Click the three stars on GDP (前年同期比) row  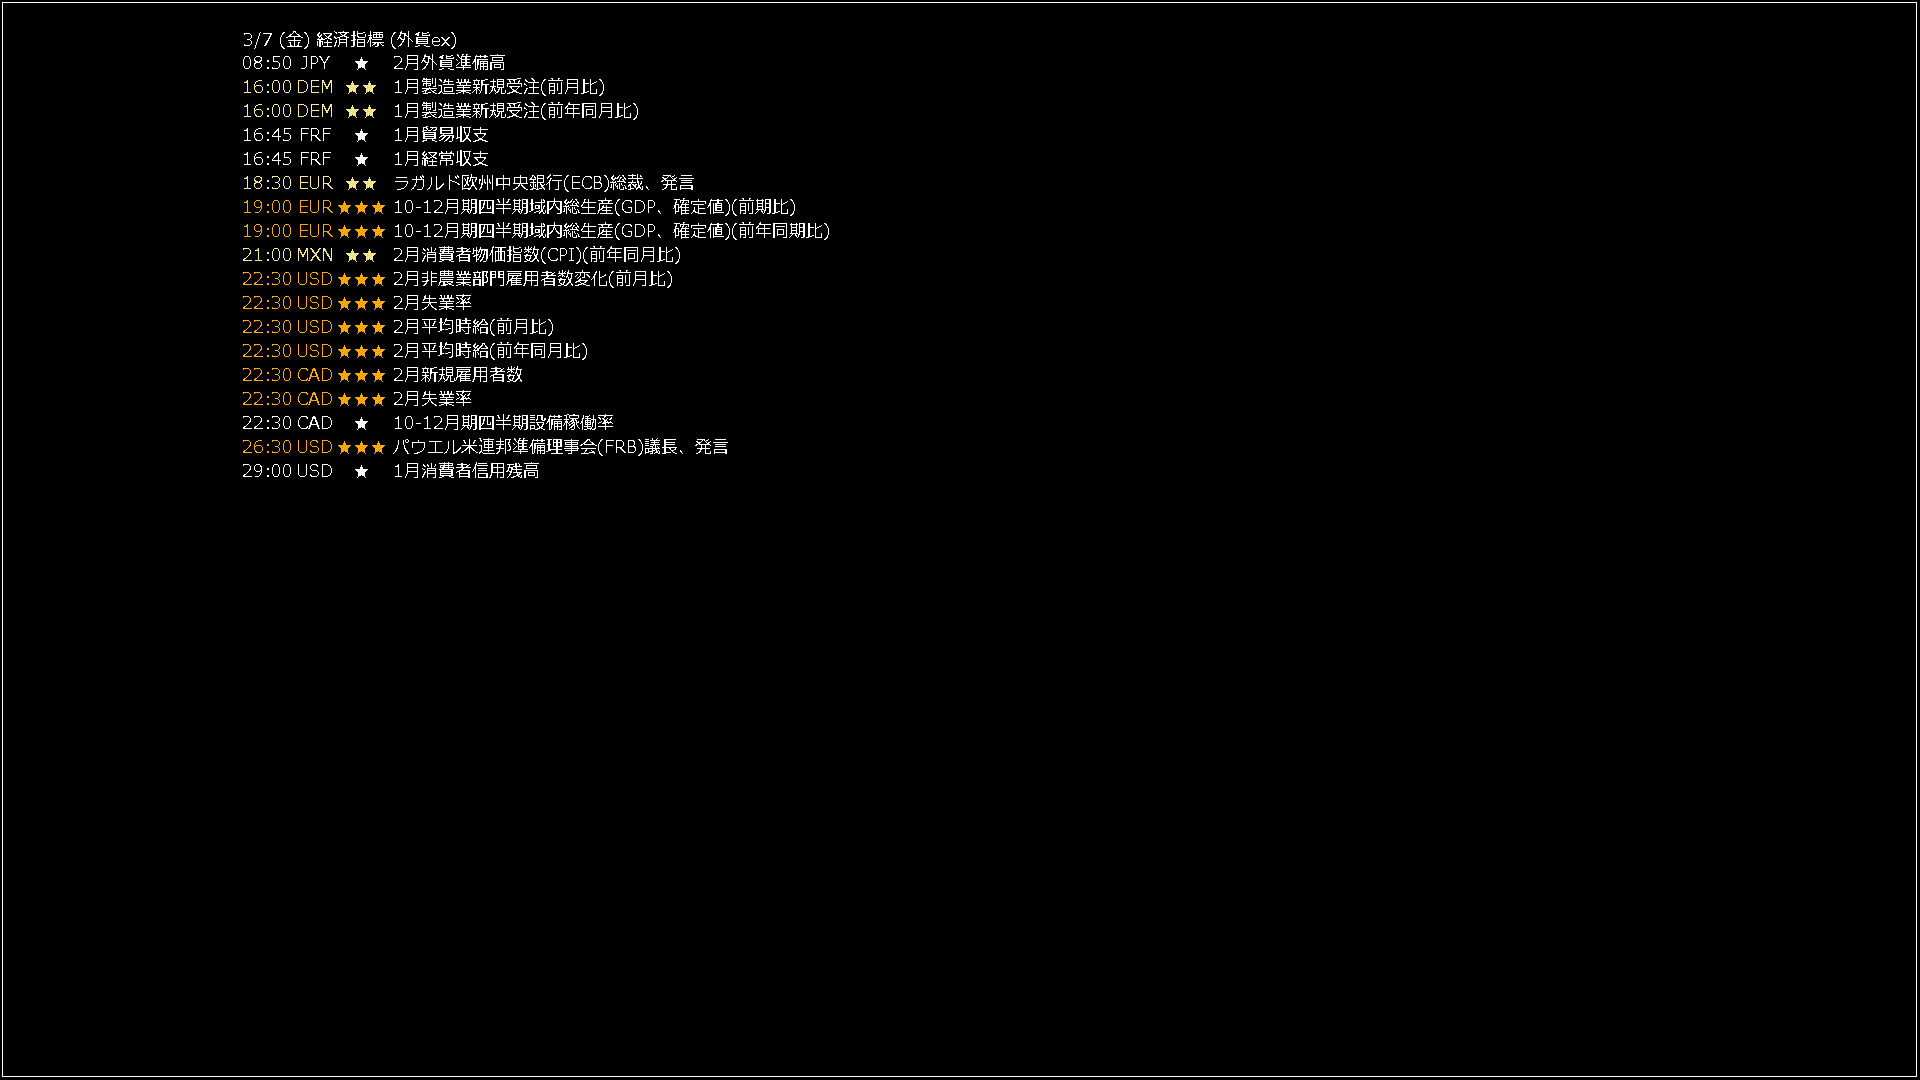click(x=361, y=231)
